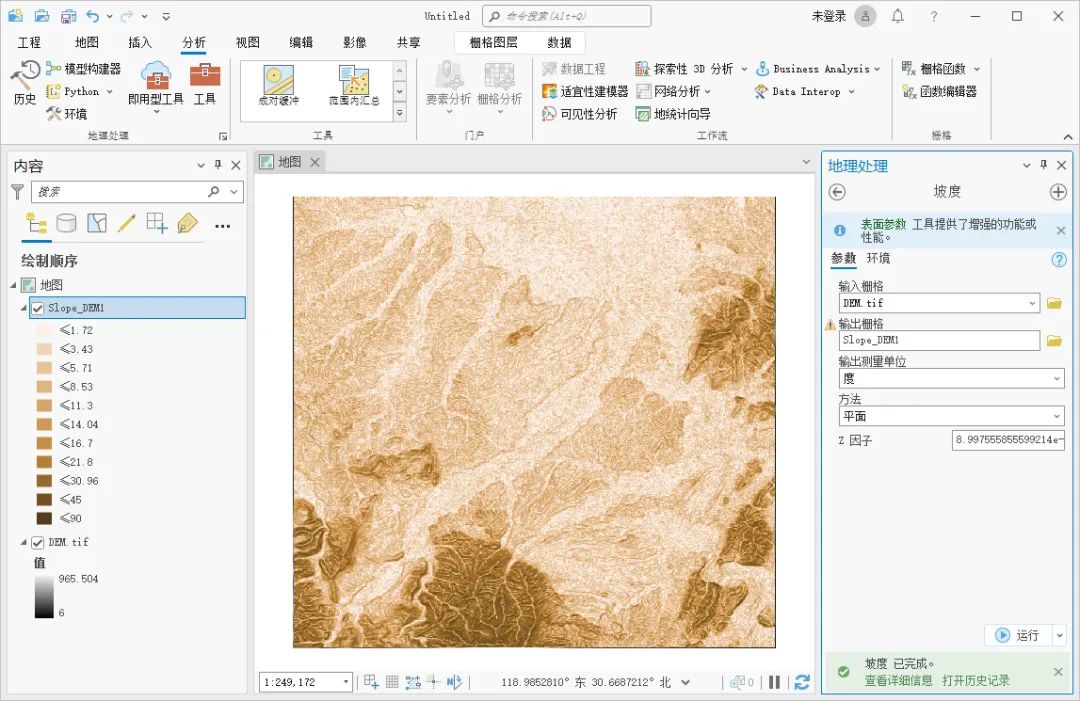1080x701 pixels.
Task: Open 函数编辑器 function editor
Action: (939, 91)
